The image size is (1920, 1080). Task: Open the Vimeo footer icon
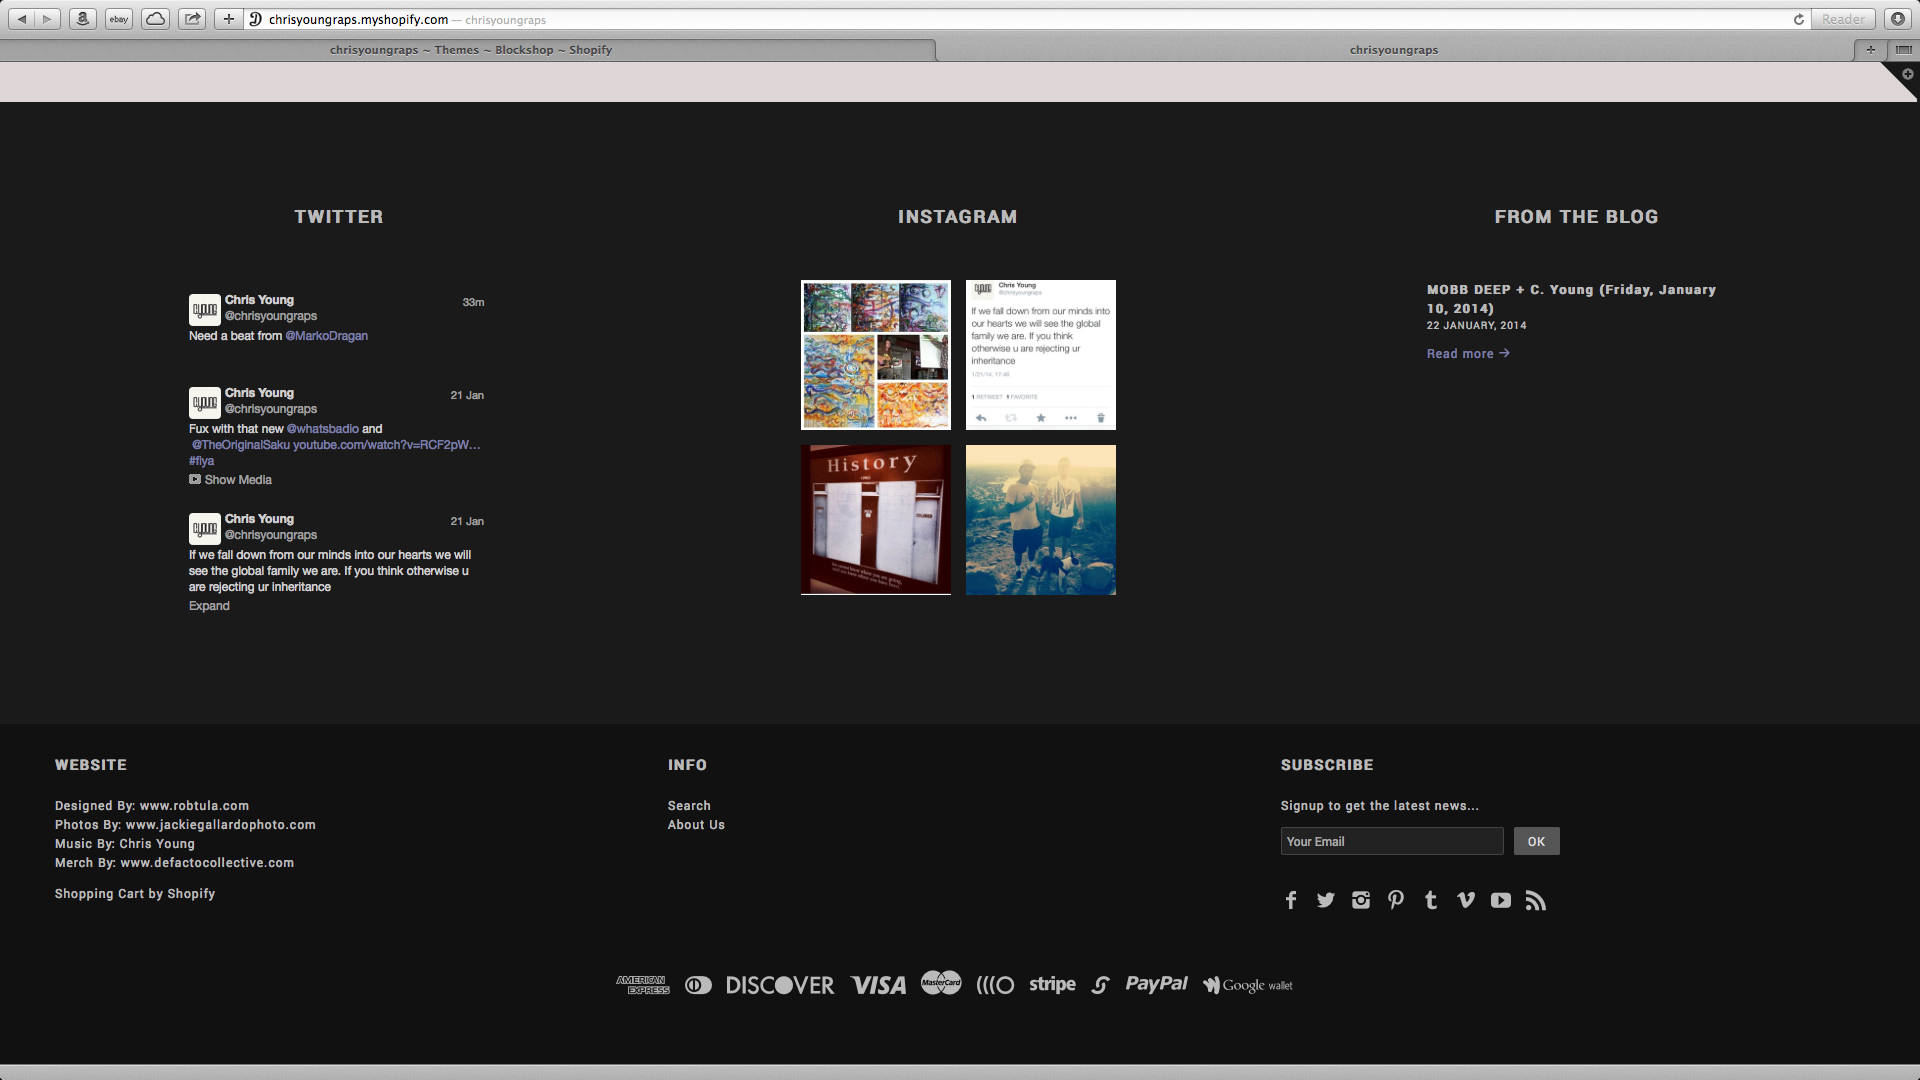coord(1466,901)
